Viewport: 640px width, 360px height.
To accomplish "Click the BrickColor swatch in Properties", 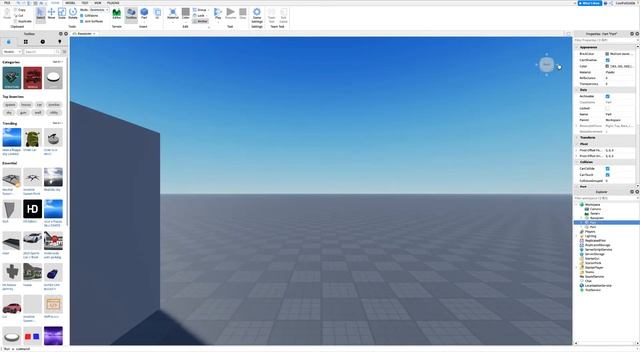I will click(x=607, y=54).
